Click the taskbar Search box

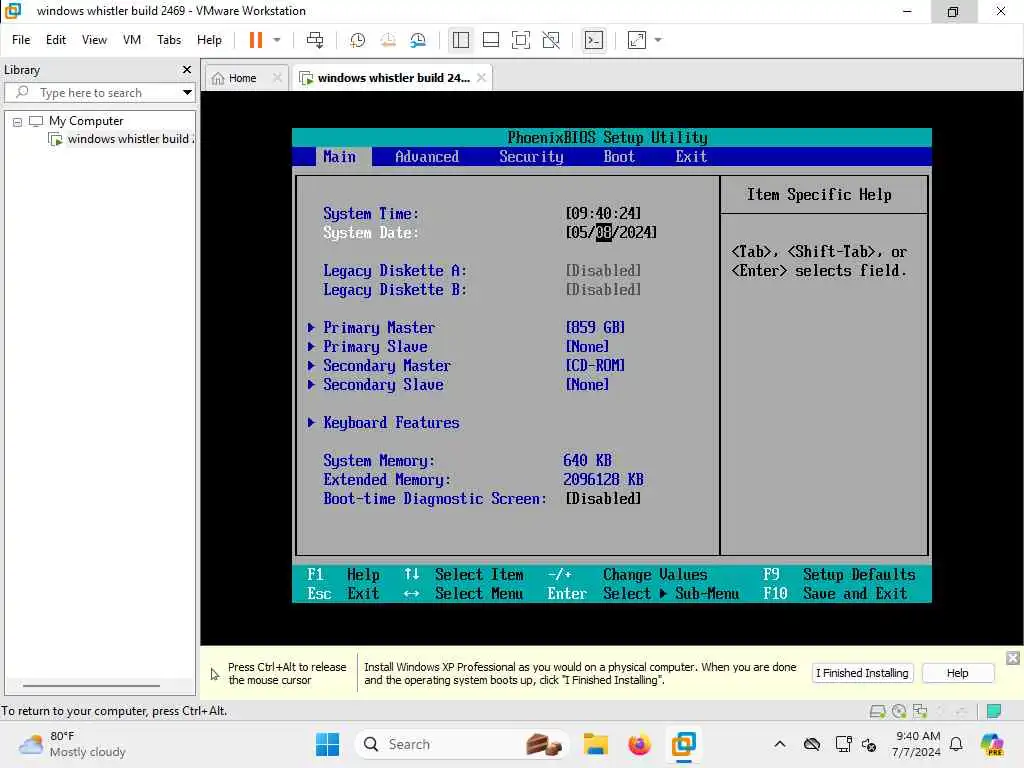point(461,744)
